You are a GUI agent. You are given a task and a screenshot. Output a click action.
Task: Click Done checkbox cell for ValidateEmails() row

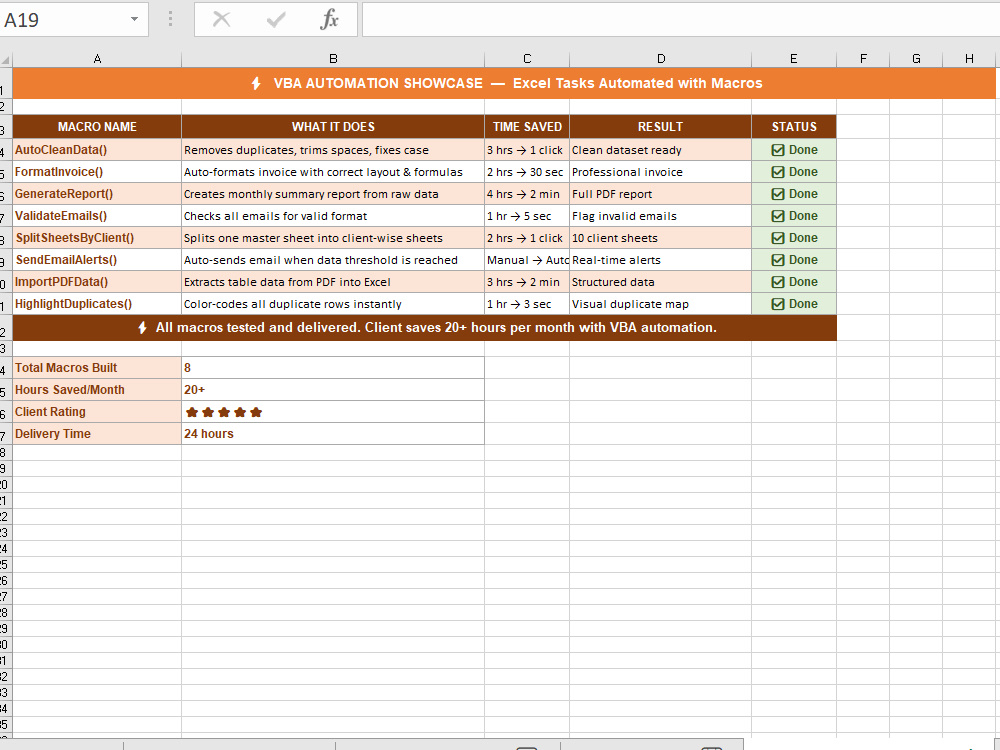[x=794, y=216]
